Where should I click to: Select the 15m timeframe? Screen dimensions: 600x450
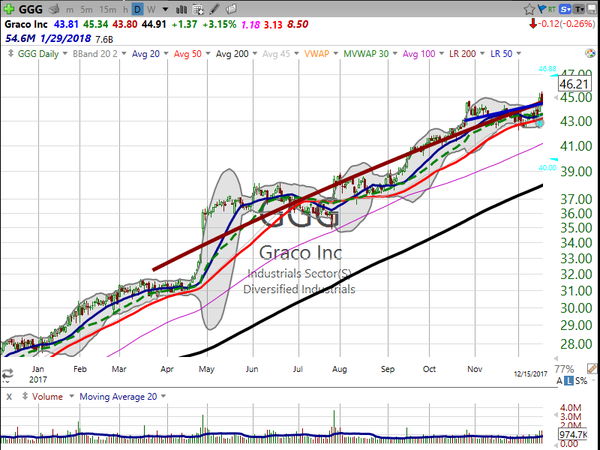point(108,10)
